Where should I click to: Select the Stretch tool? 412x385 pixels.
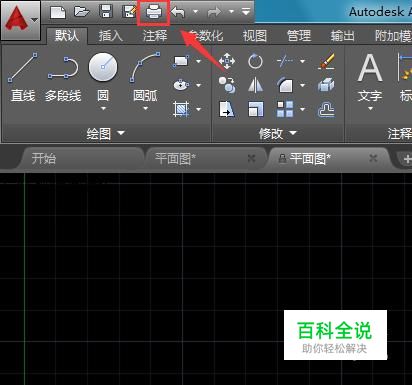(227, 109)
